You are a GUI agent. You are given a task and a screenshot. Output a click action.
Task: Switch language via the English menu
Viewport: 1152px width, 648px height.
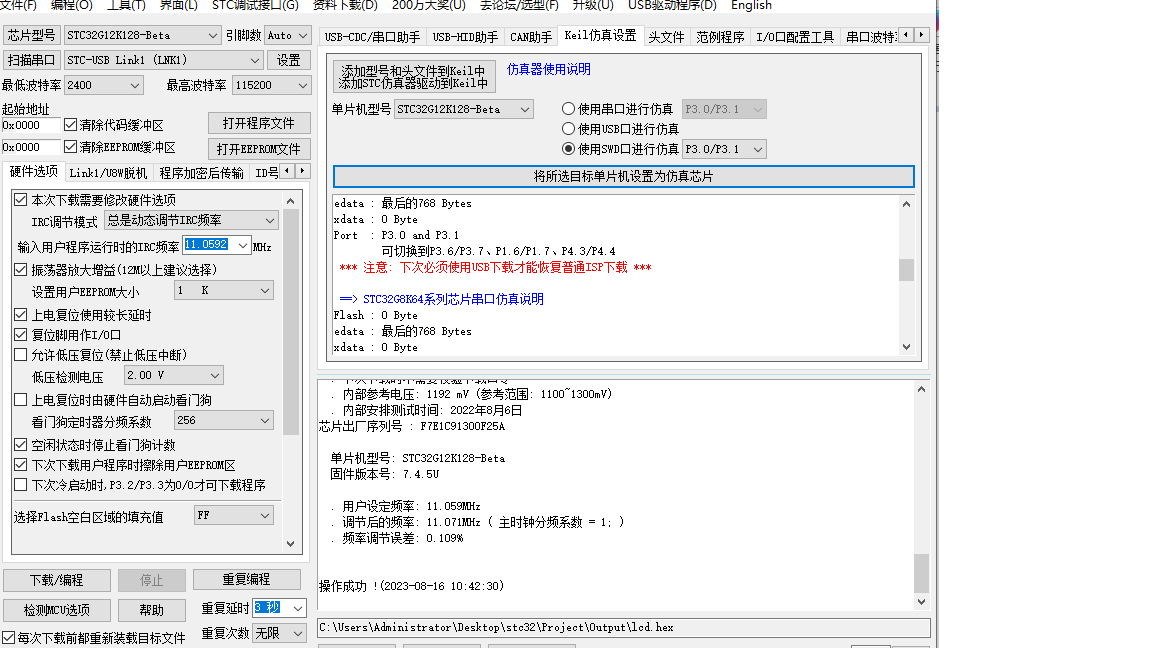click(x=751, y=5)
